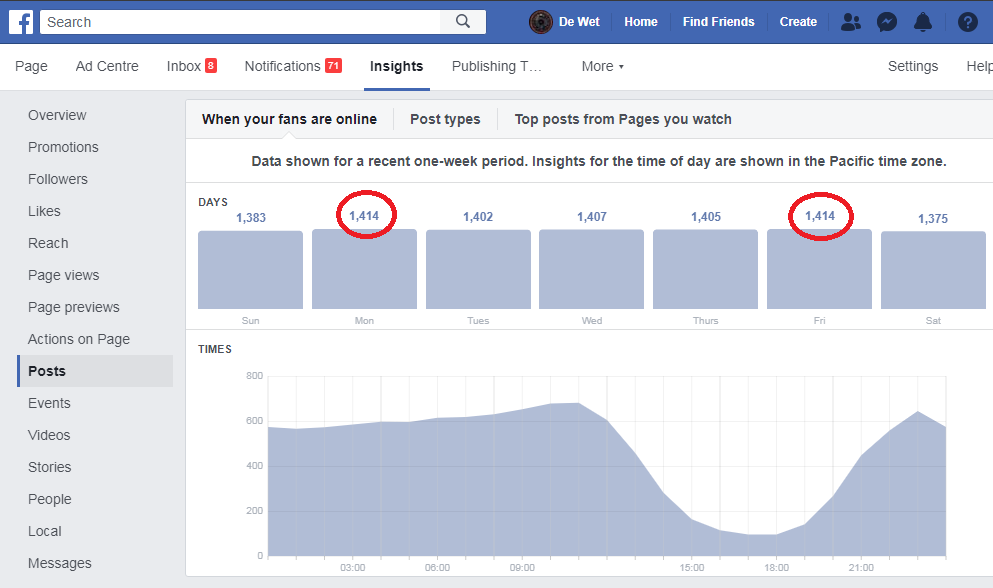Screen dimensions: 993x588
Task: Expand the More dropdown menu
Action: pos(602,67)
